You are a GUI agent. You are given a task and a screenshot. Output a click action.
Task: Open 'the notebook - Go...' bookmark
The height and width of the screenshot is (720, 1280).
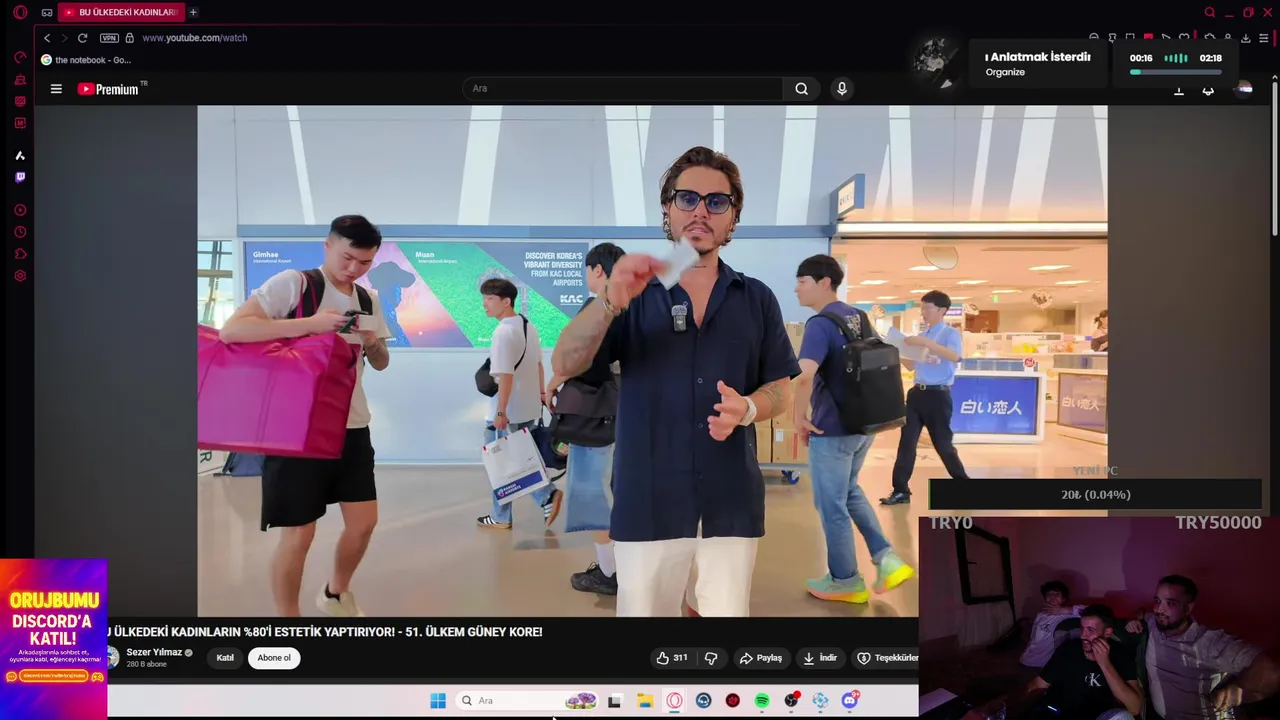(86, 60)
